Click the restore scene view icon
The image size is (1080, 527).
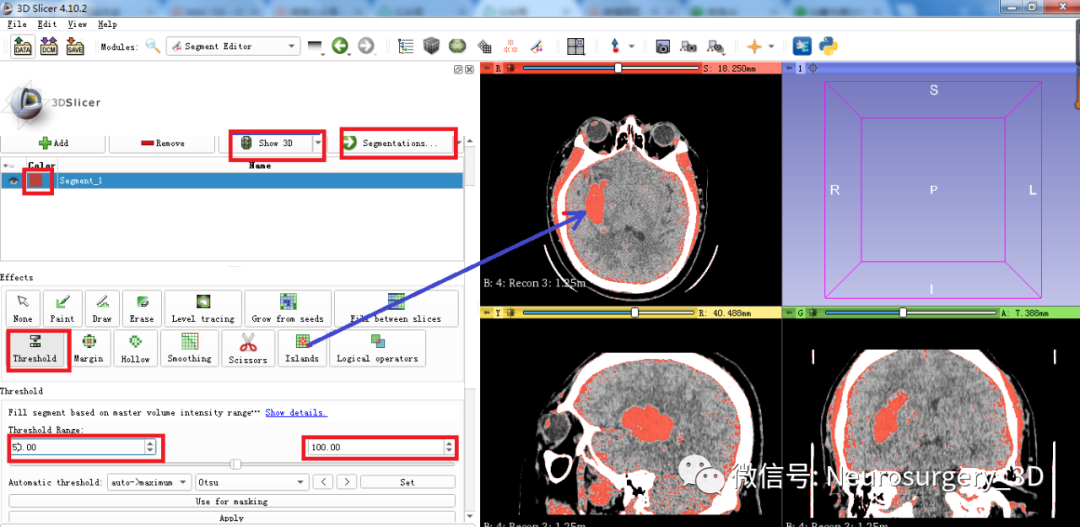tap(716, 46)
